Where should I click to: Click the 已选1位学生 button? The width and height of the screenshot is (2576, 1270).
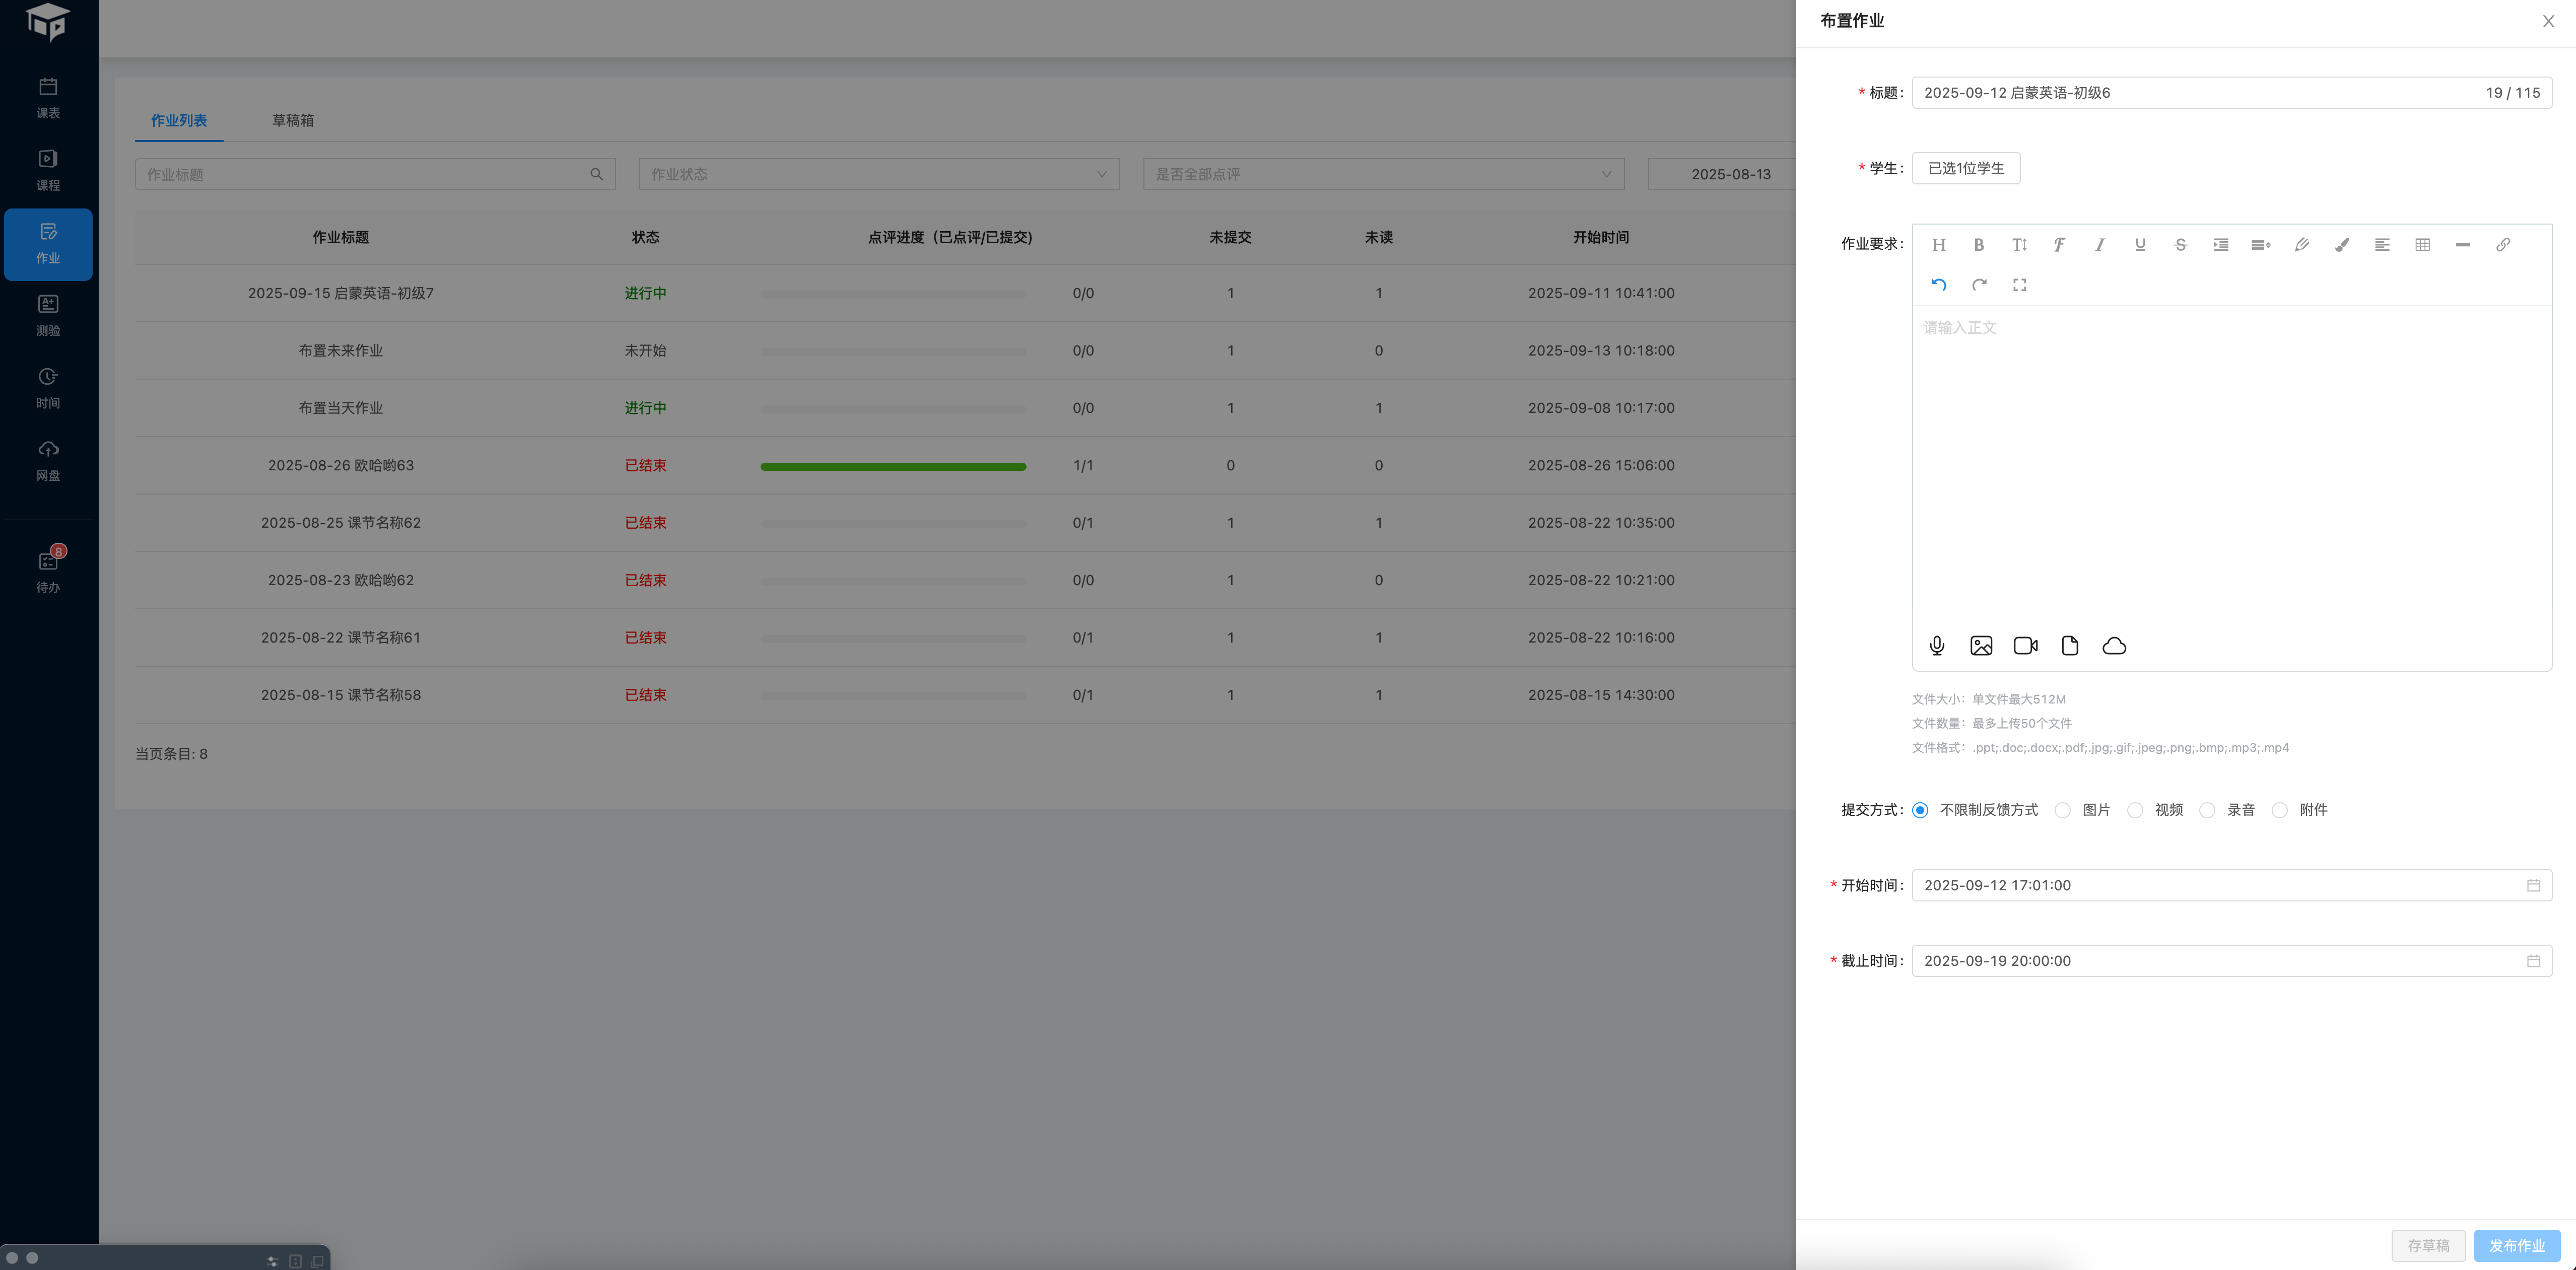1965,168
